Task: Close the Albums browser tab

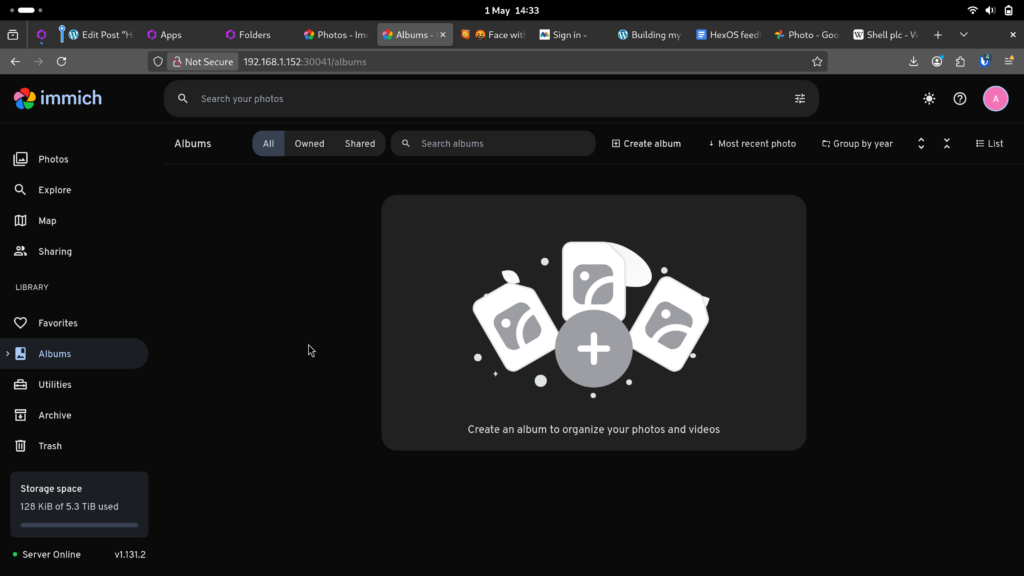Action: tap(442, 35)
